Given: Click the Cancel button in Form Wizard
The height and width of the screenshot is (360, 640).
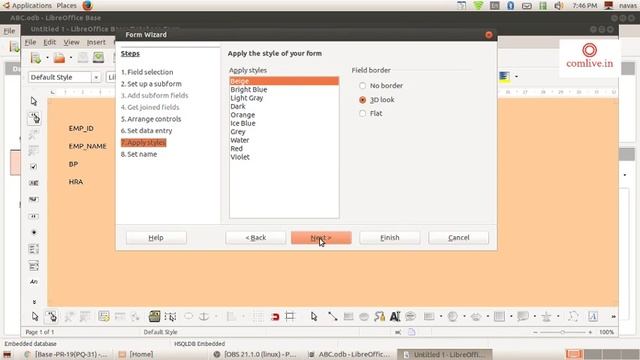Looking at the screenshot, I should (x=458, y=238).
